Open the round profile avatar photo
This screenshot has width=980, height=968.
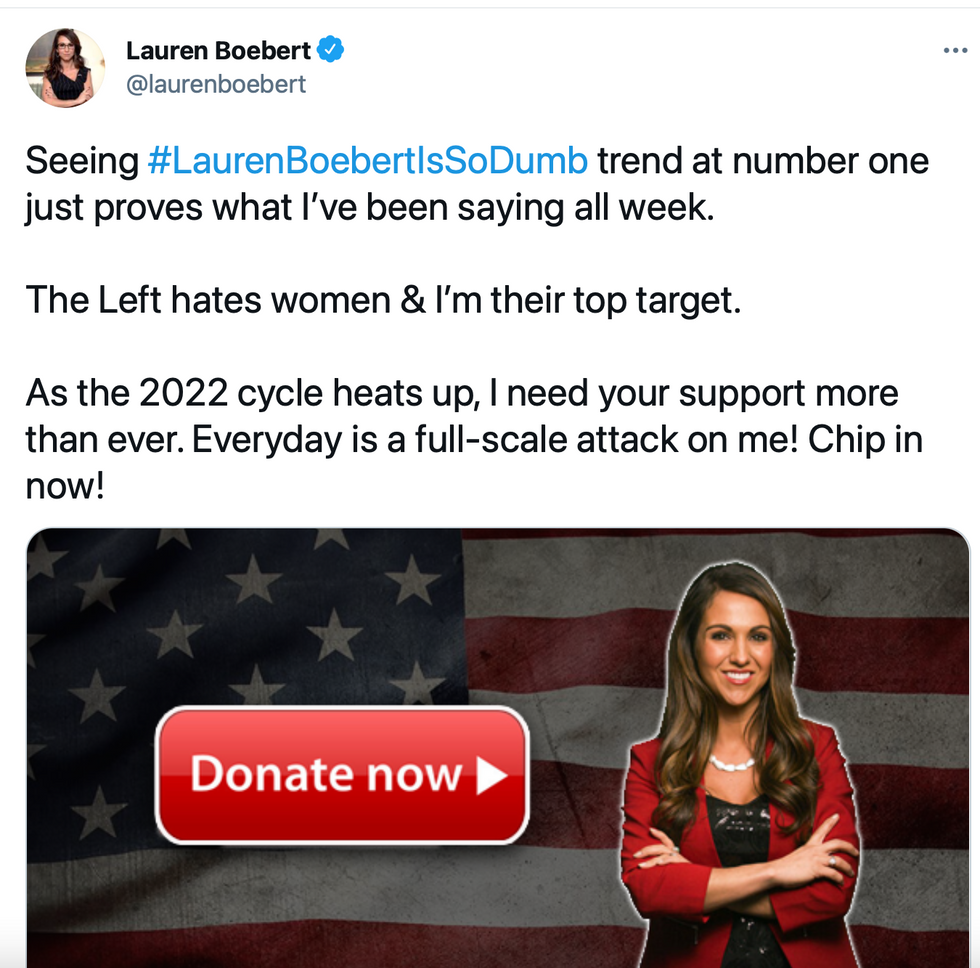pyautogui.click(x=65, y=67)
